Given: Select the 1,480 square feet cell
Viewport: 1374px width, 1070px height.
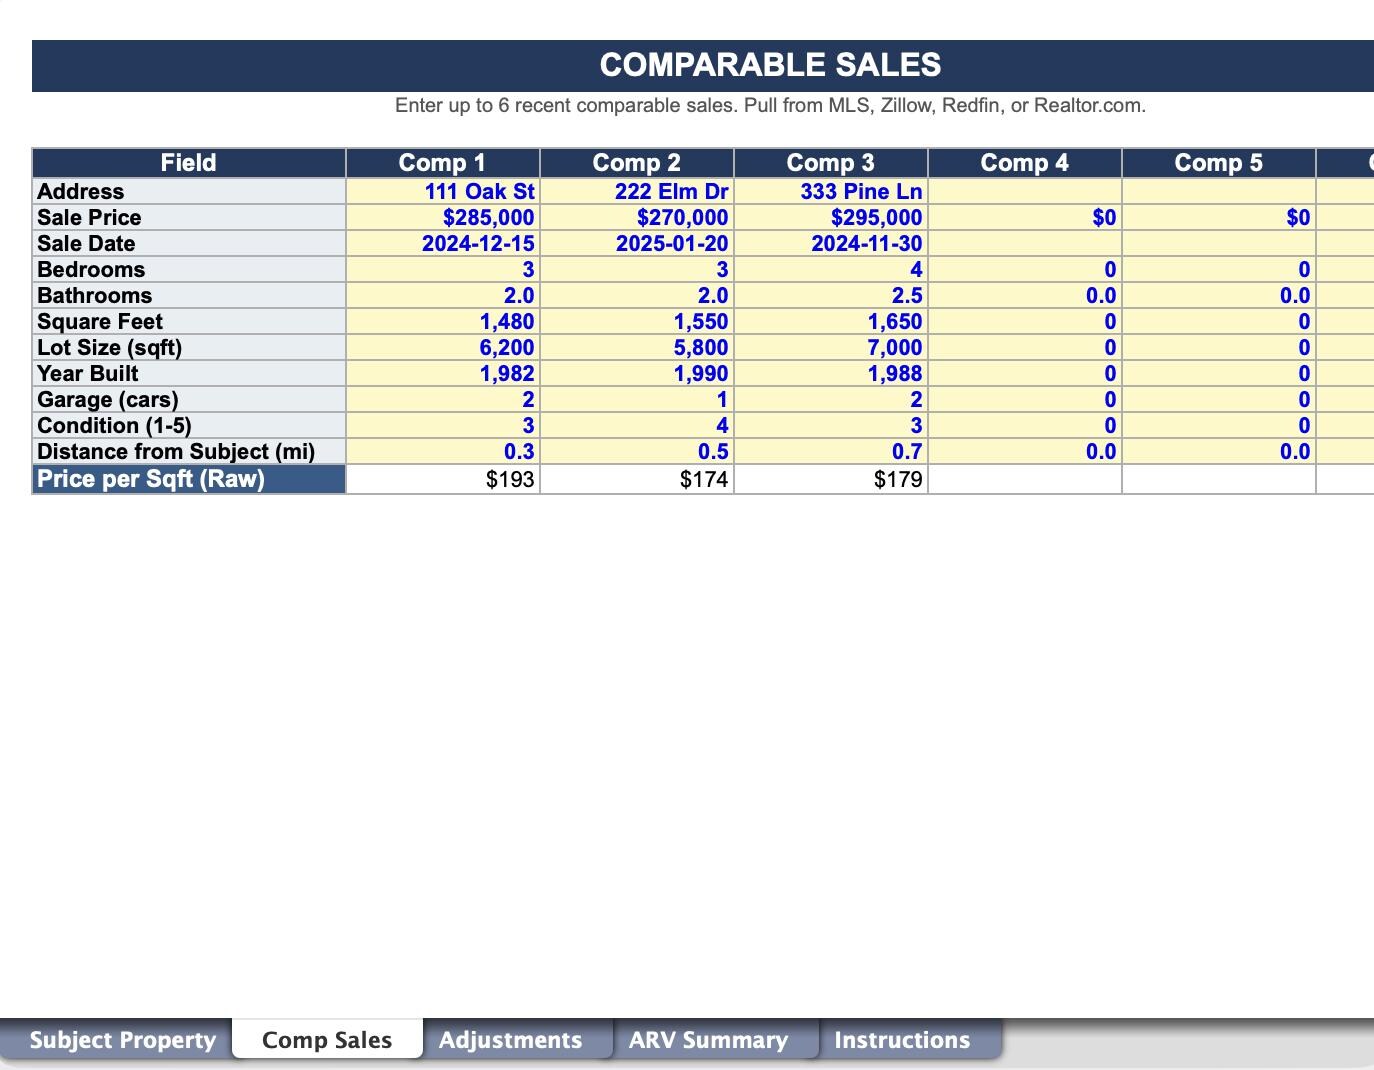Looking at the screenshot, I should point(443,321).
